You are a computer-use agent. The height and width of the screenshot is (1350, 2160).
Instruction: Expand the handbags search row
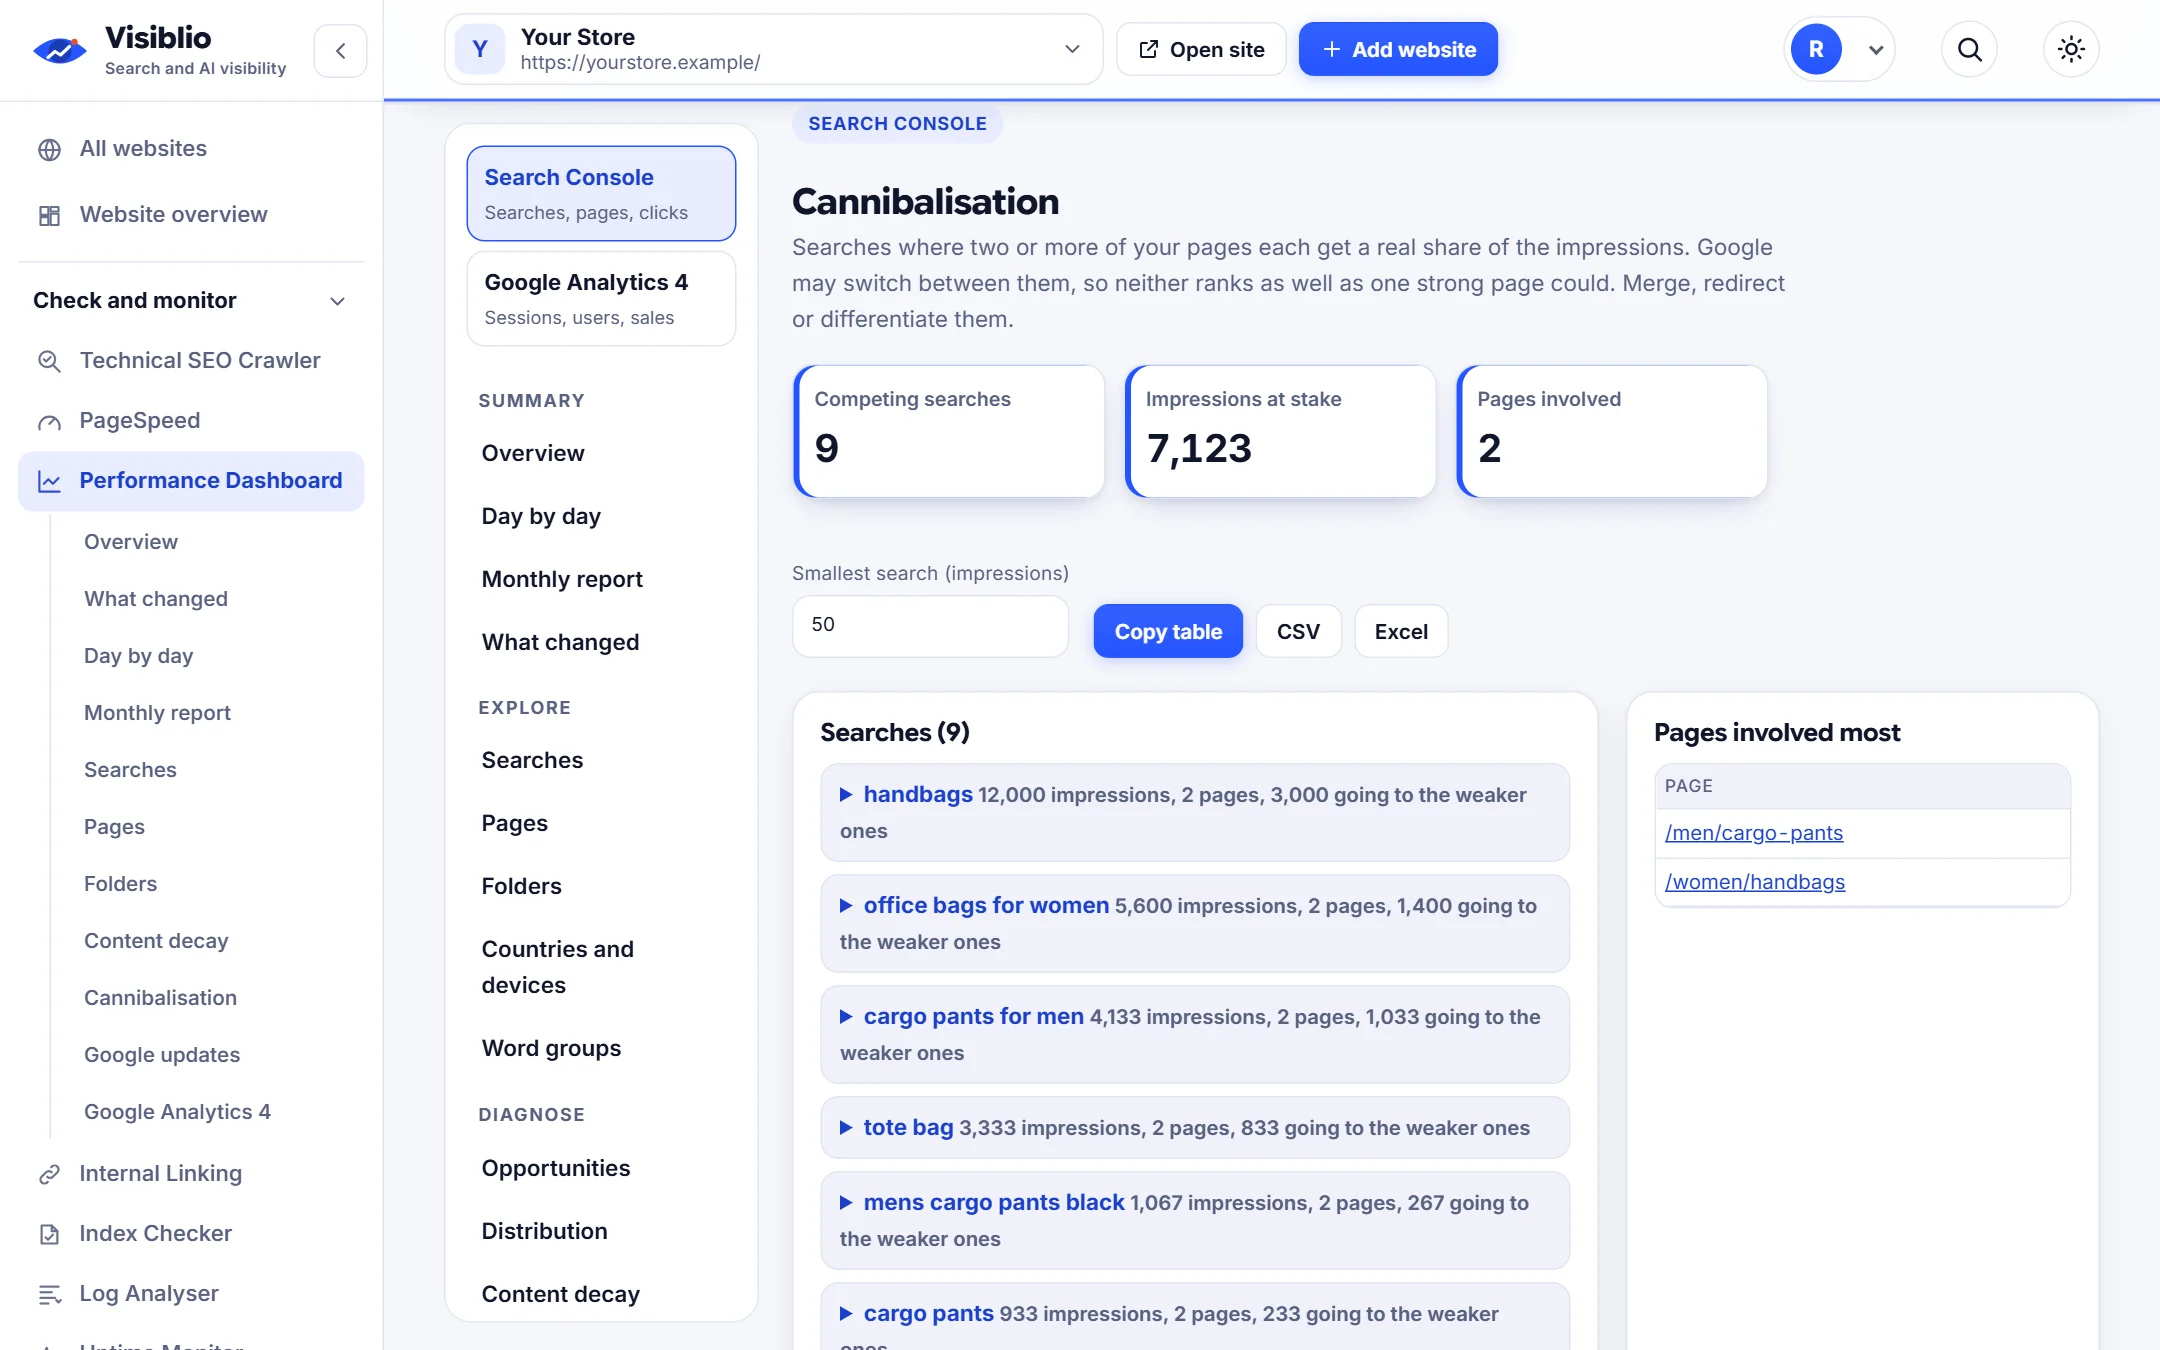[1195, 812]
